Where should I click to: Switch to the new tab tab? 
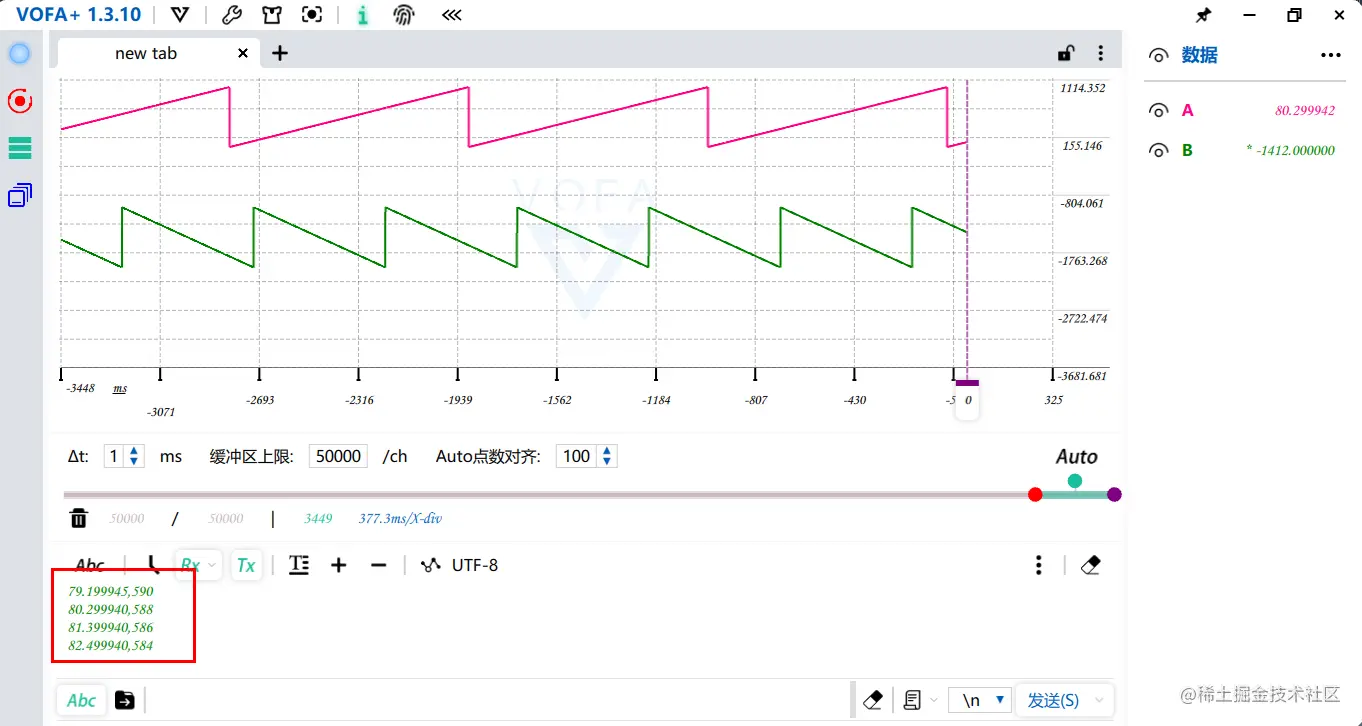pyautogui.click(x=146, y=54)
